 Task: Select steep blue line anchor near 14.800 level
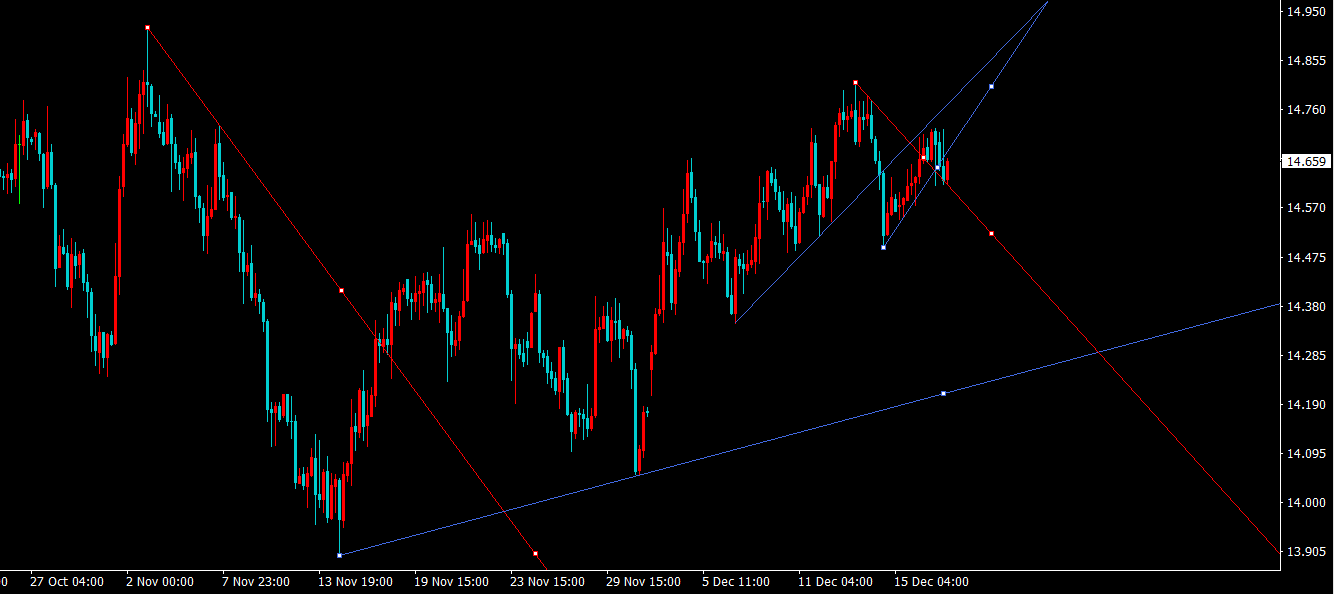point(991,86)
